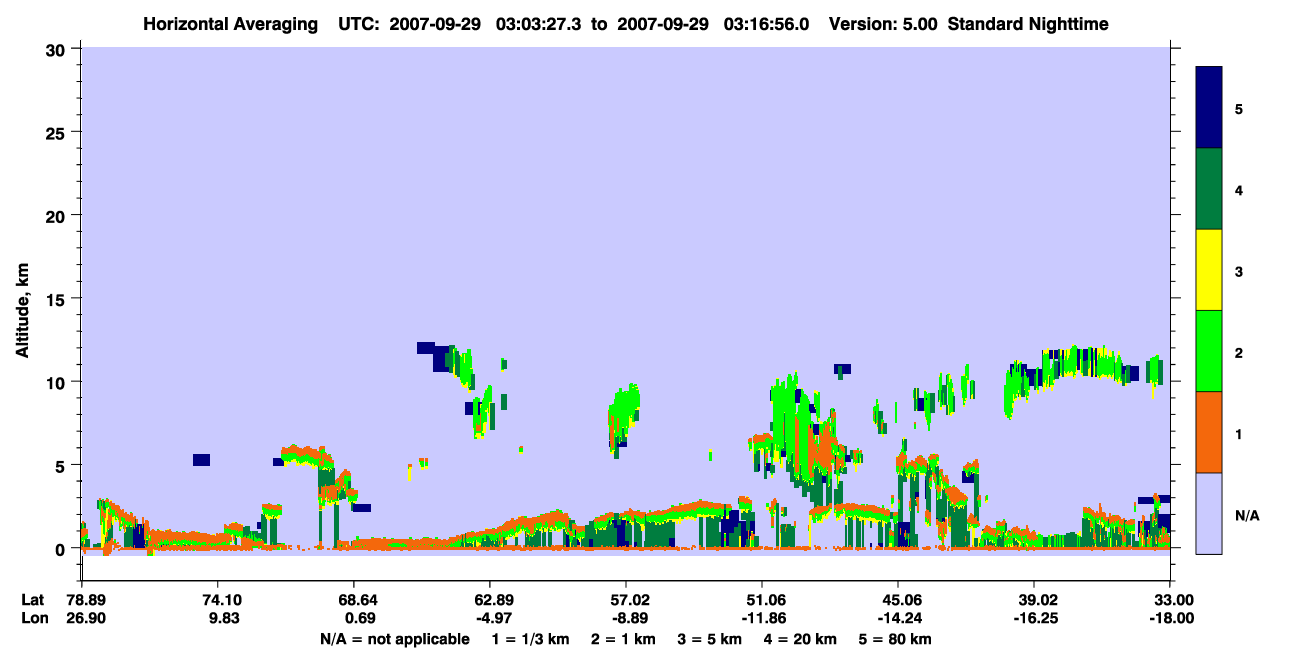Click the orange level 1 color swatch
Screen dimensions: 1300x667
click(x=1209, y=432)
